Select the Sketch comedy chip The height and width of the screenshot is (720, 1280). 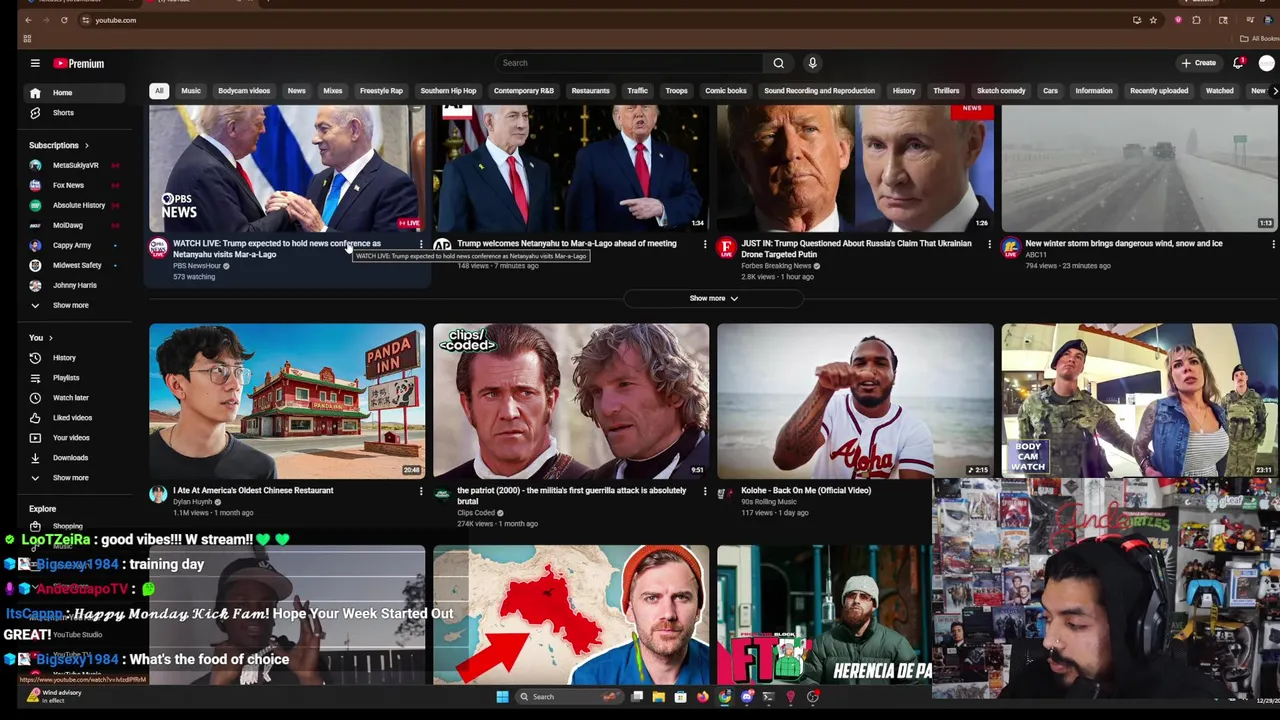(x=1001, y=91)
